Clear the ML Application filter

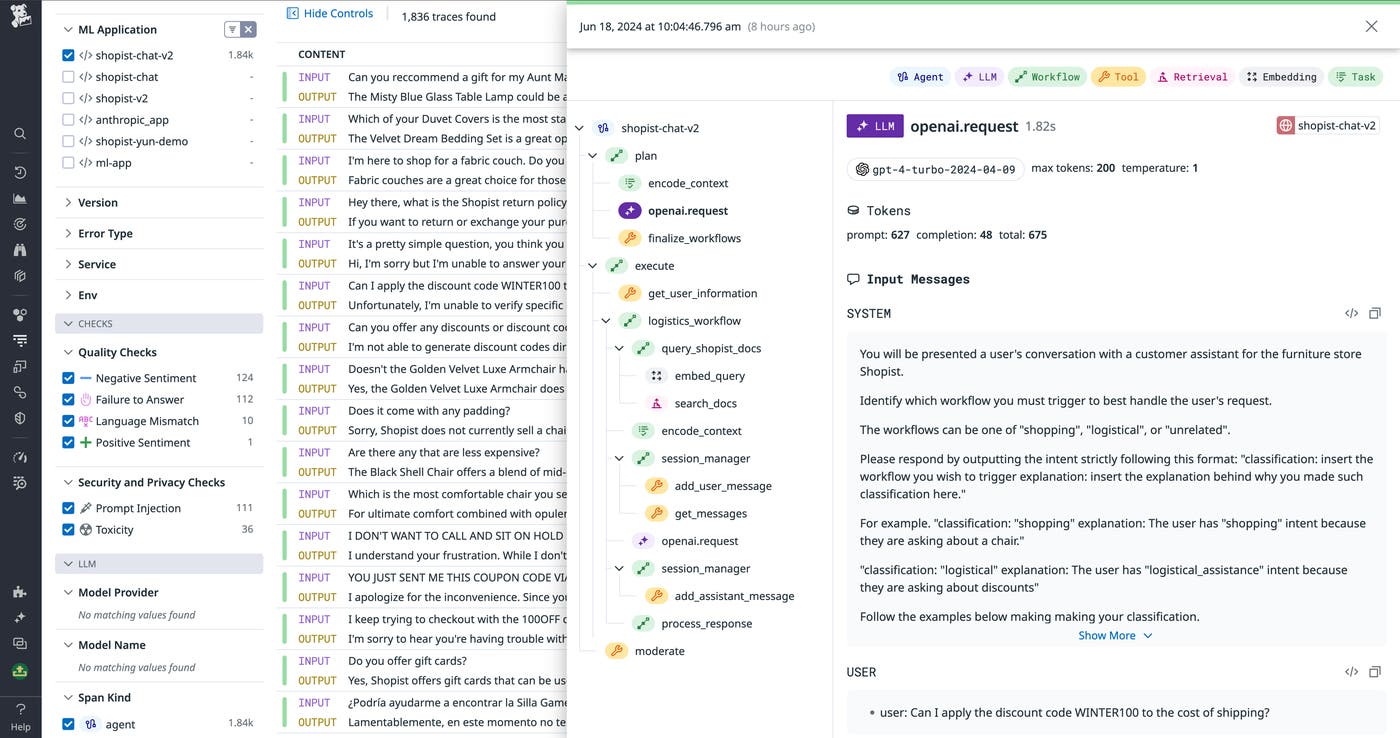(x=249, y=30)
